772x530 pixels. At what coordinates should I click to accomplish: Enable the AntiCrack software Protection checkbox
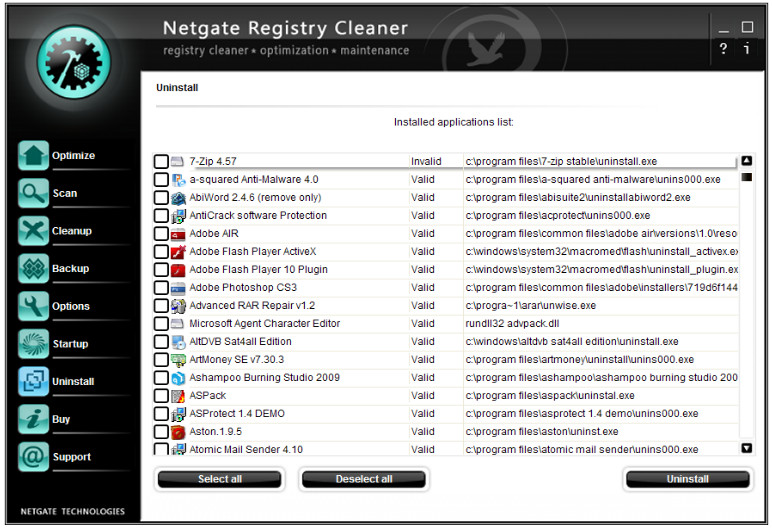(161, 216)
